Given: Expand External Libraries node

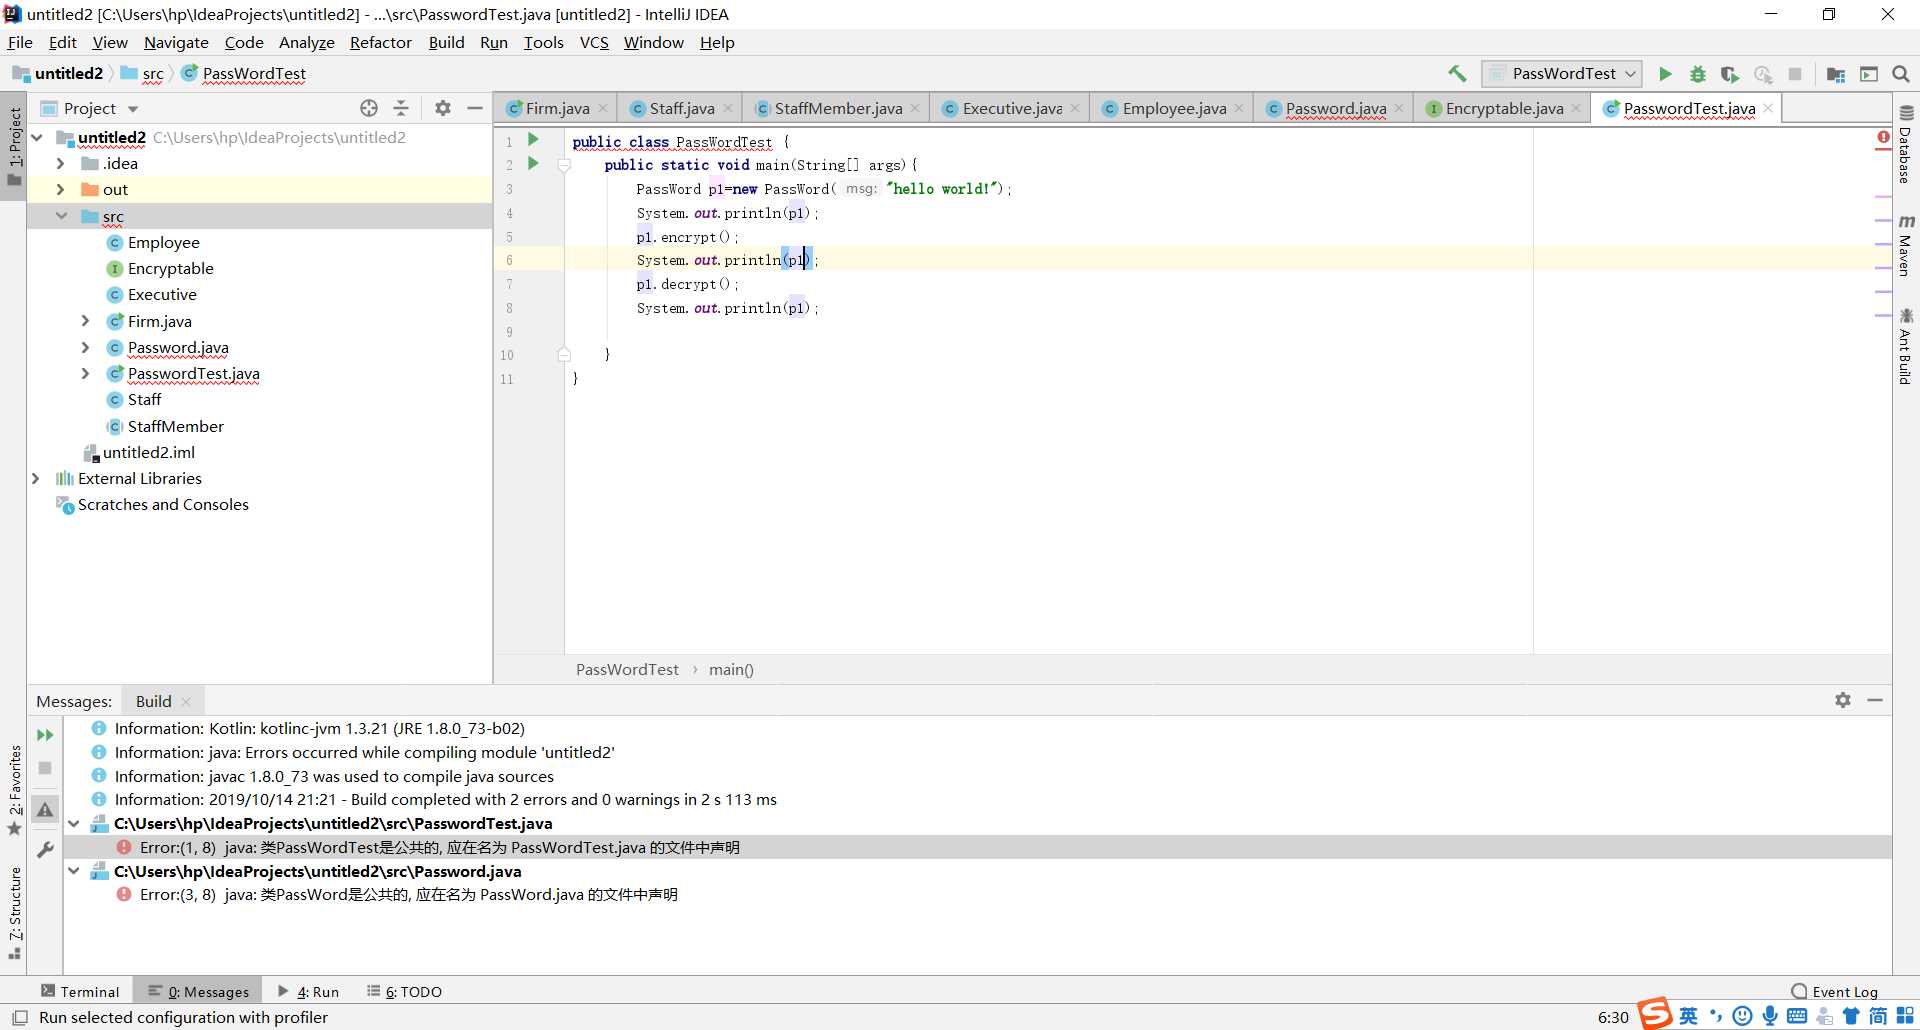Looking at the screenshot, I should (36, 478).
